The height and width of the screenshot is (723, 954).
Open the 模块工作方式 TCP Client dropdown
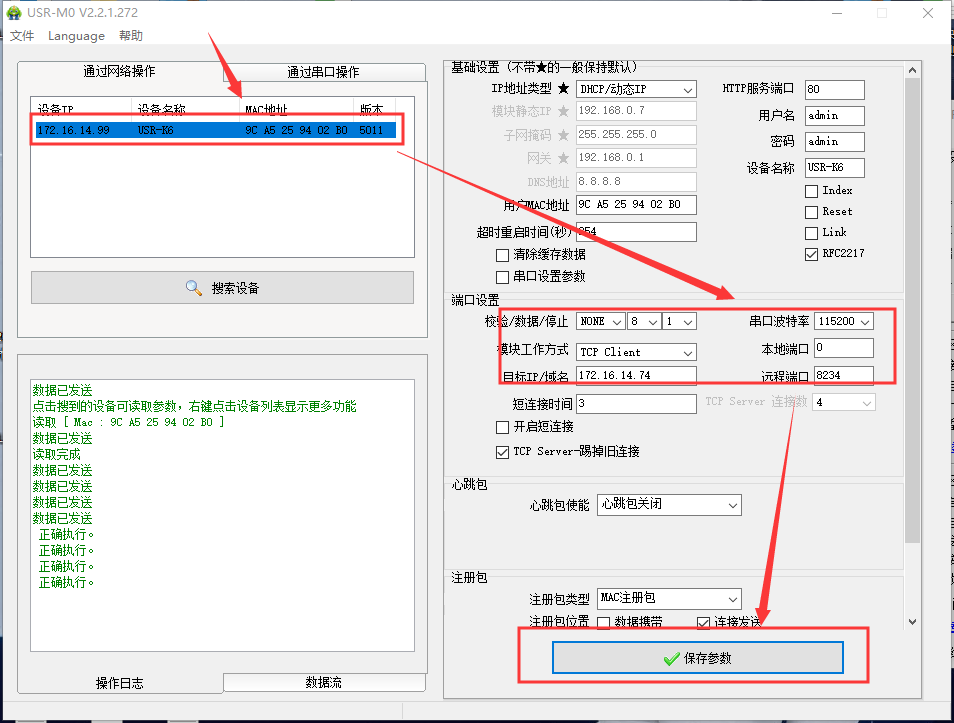click(687, 353)
